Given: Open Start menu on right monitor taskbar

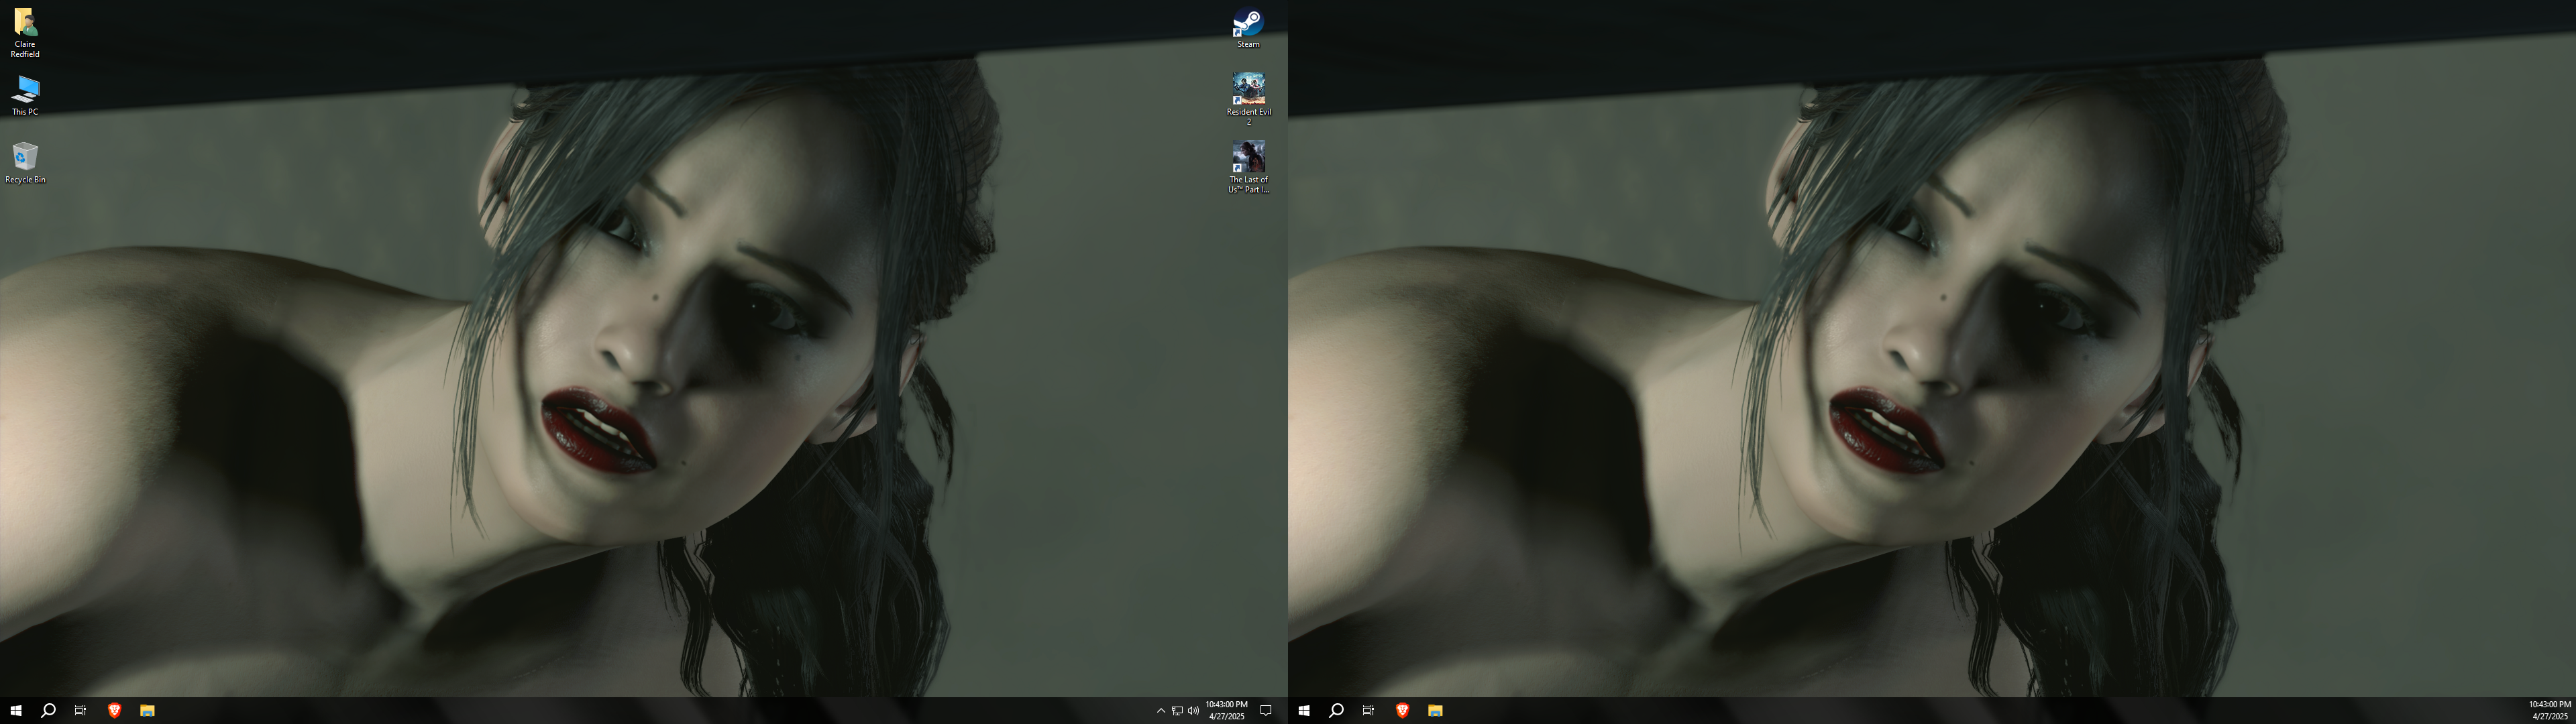Looking at the screenshot, I should coord(1304,711).
